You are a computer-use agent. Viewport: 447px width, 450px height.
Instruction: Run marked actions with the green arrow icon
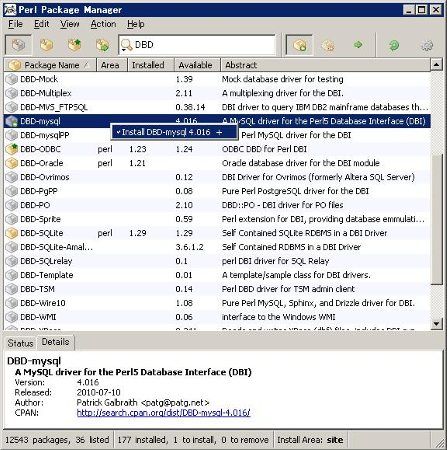click(x=358, y=45)
